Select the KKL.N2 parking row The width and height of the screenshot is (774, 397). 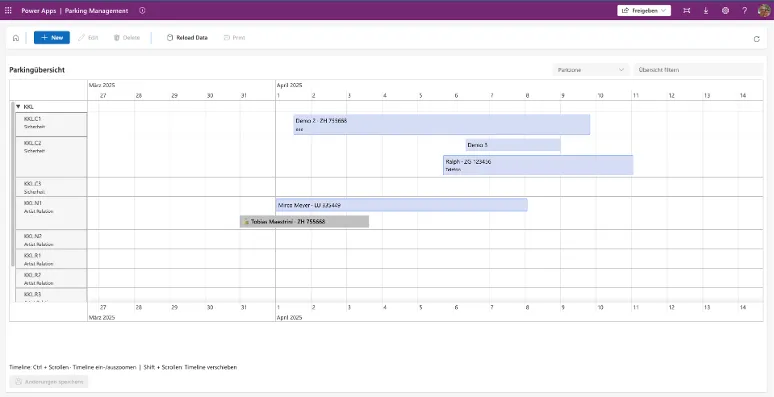click(51, 239)
